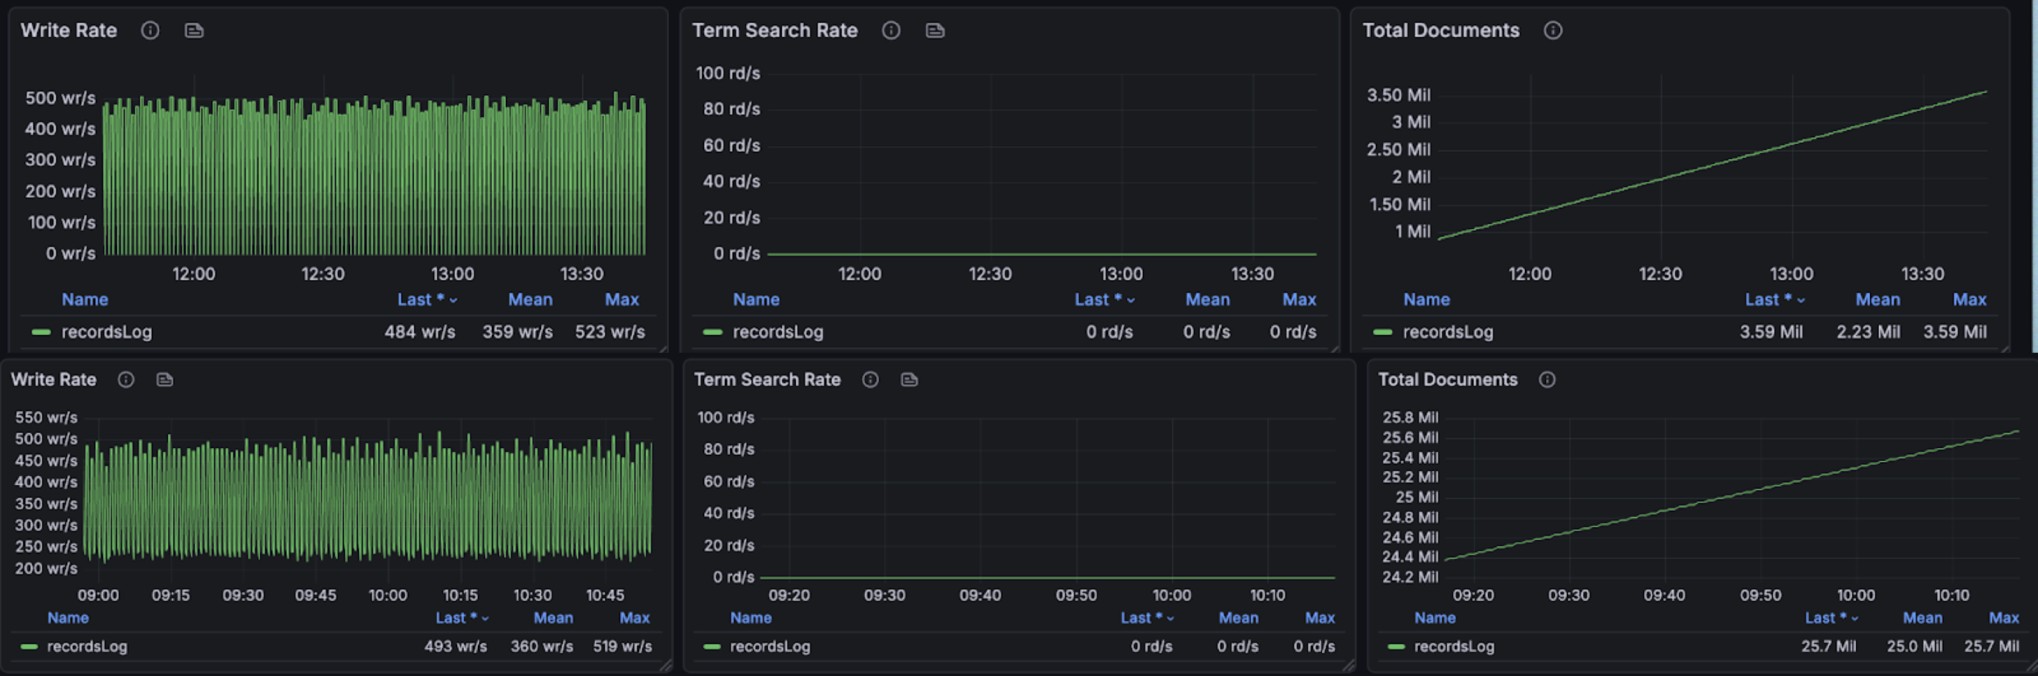Click info icon on upper Write Rate panel
2038x676 pixels.
coord(150,31)
